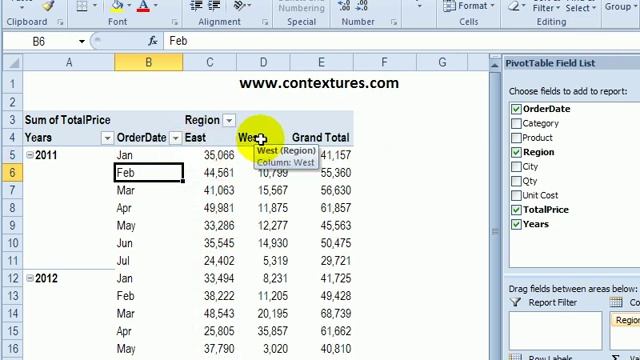Open the Font group dialog launcher
640x360 pixels.
click(x=175, y=22)
